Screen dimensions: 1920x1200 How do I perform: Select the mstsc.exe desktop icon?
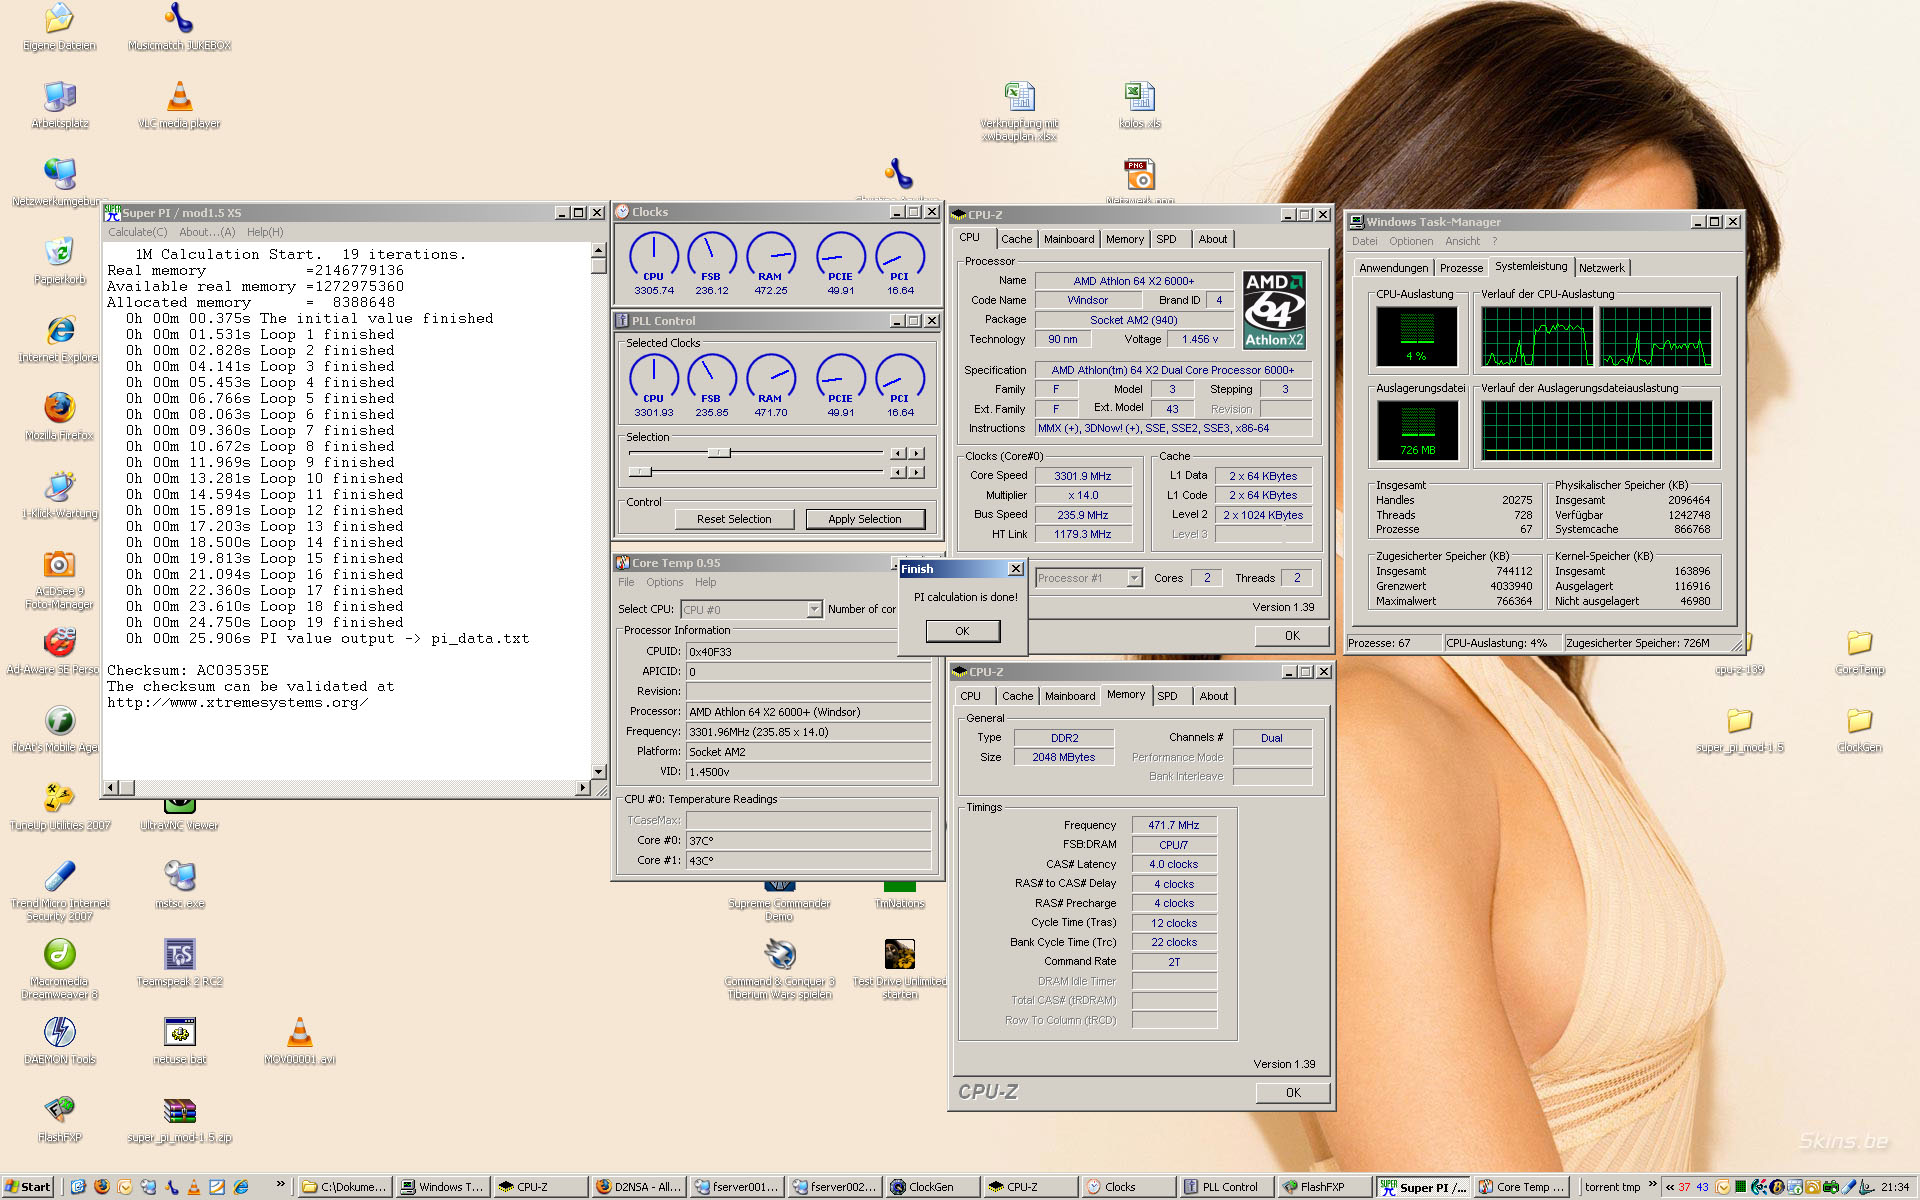point(179,885)
